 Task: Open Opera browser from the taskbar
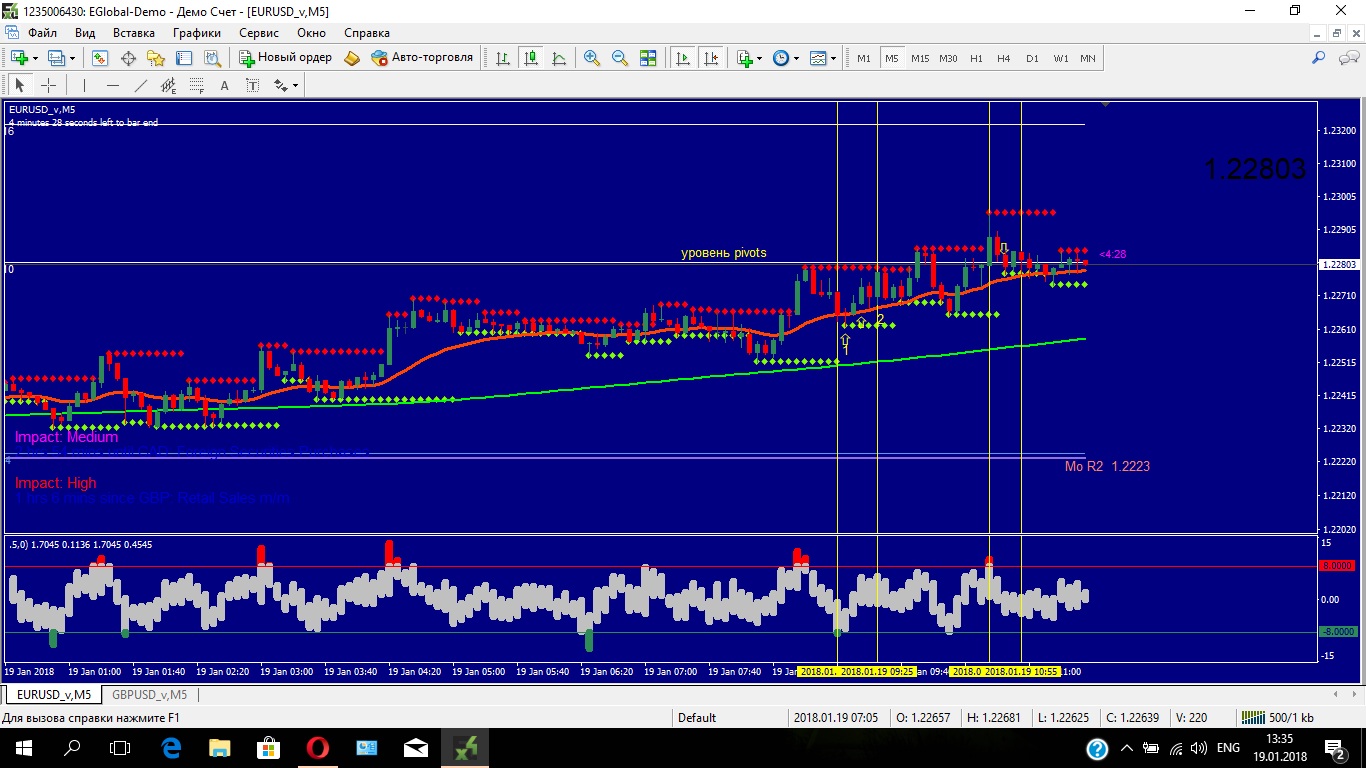[317, 747]
